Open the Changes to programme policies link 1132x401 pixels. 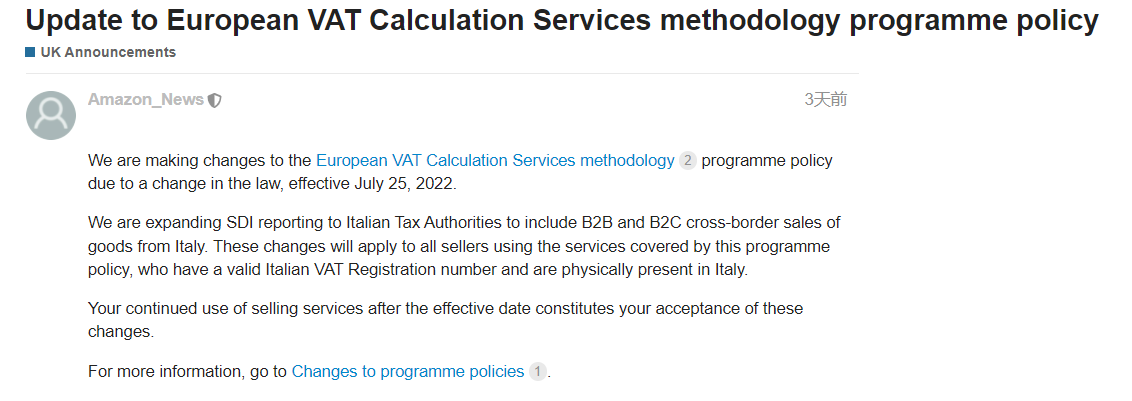(407, 371)
